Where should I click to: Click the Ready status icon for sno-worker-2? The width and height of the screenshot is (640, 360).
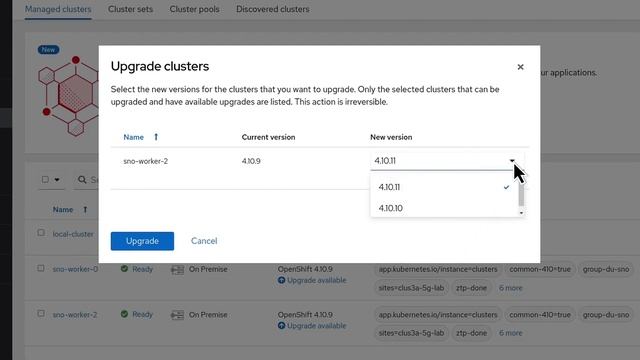[x=124, y=314]
